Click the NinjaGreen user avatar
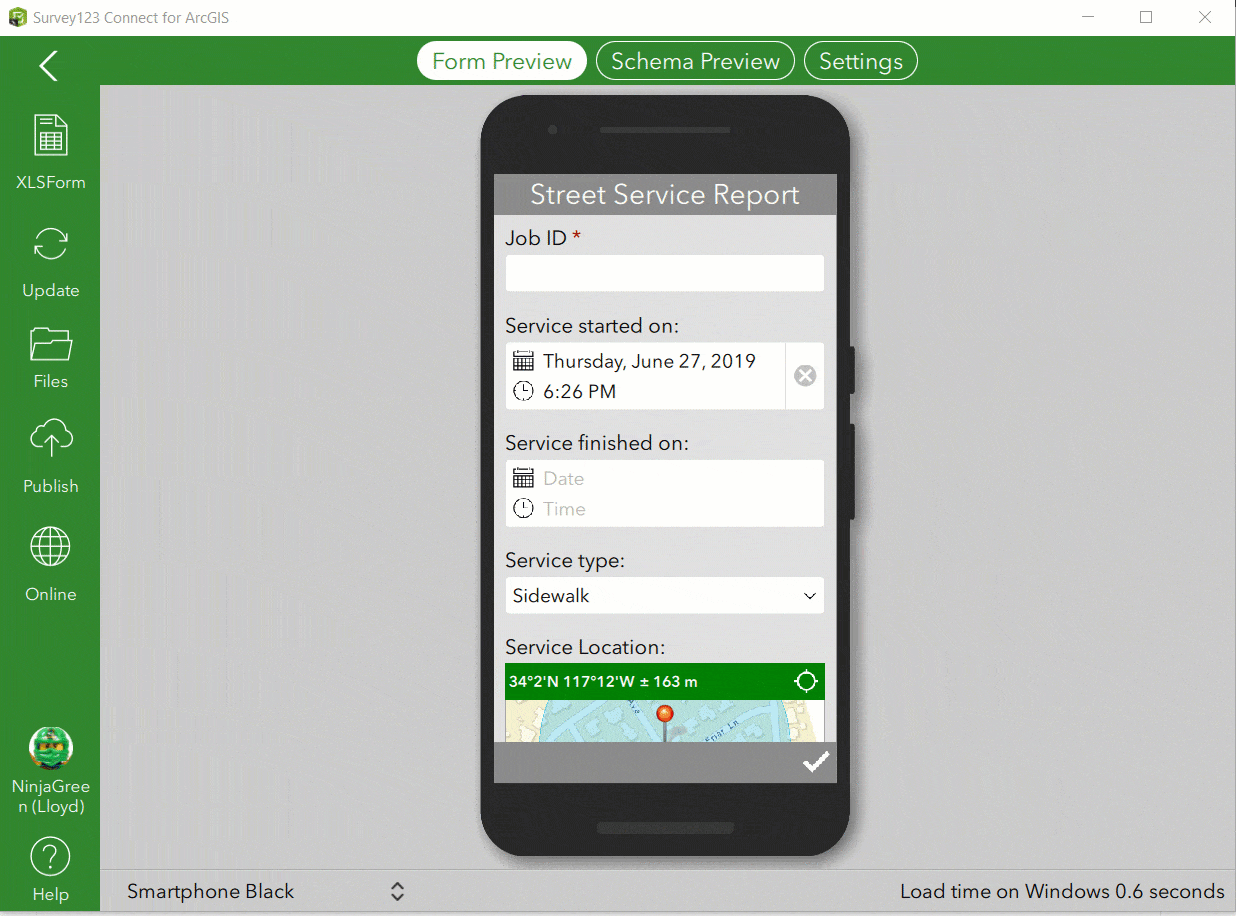1236x916 pixels. pyautogui.click(x=50, y=748)
